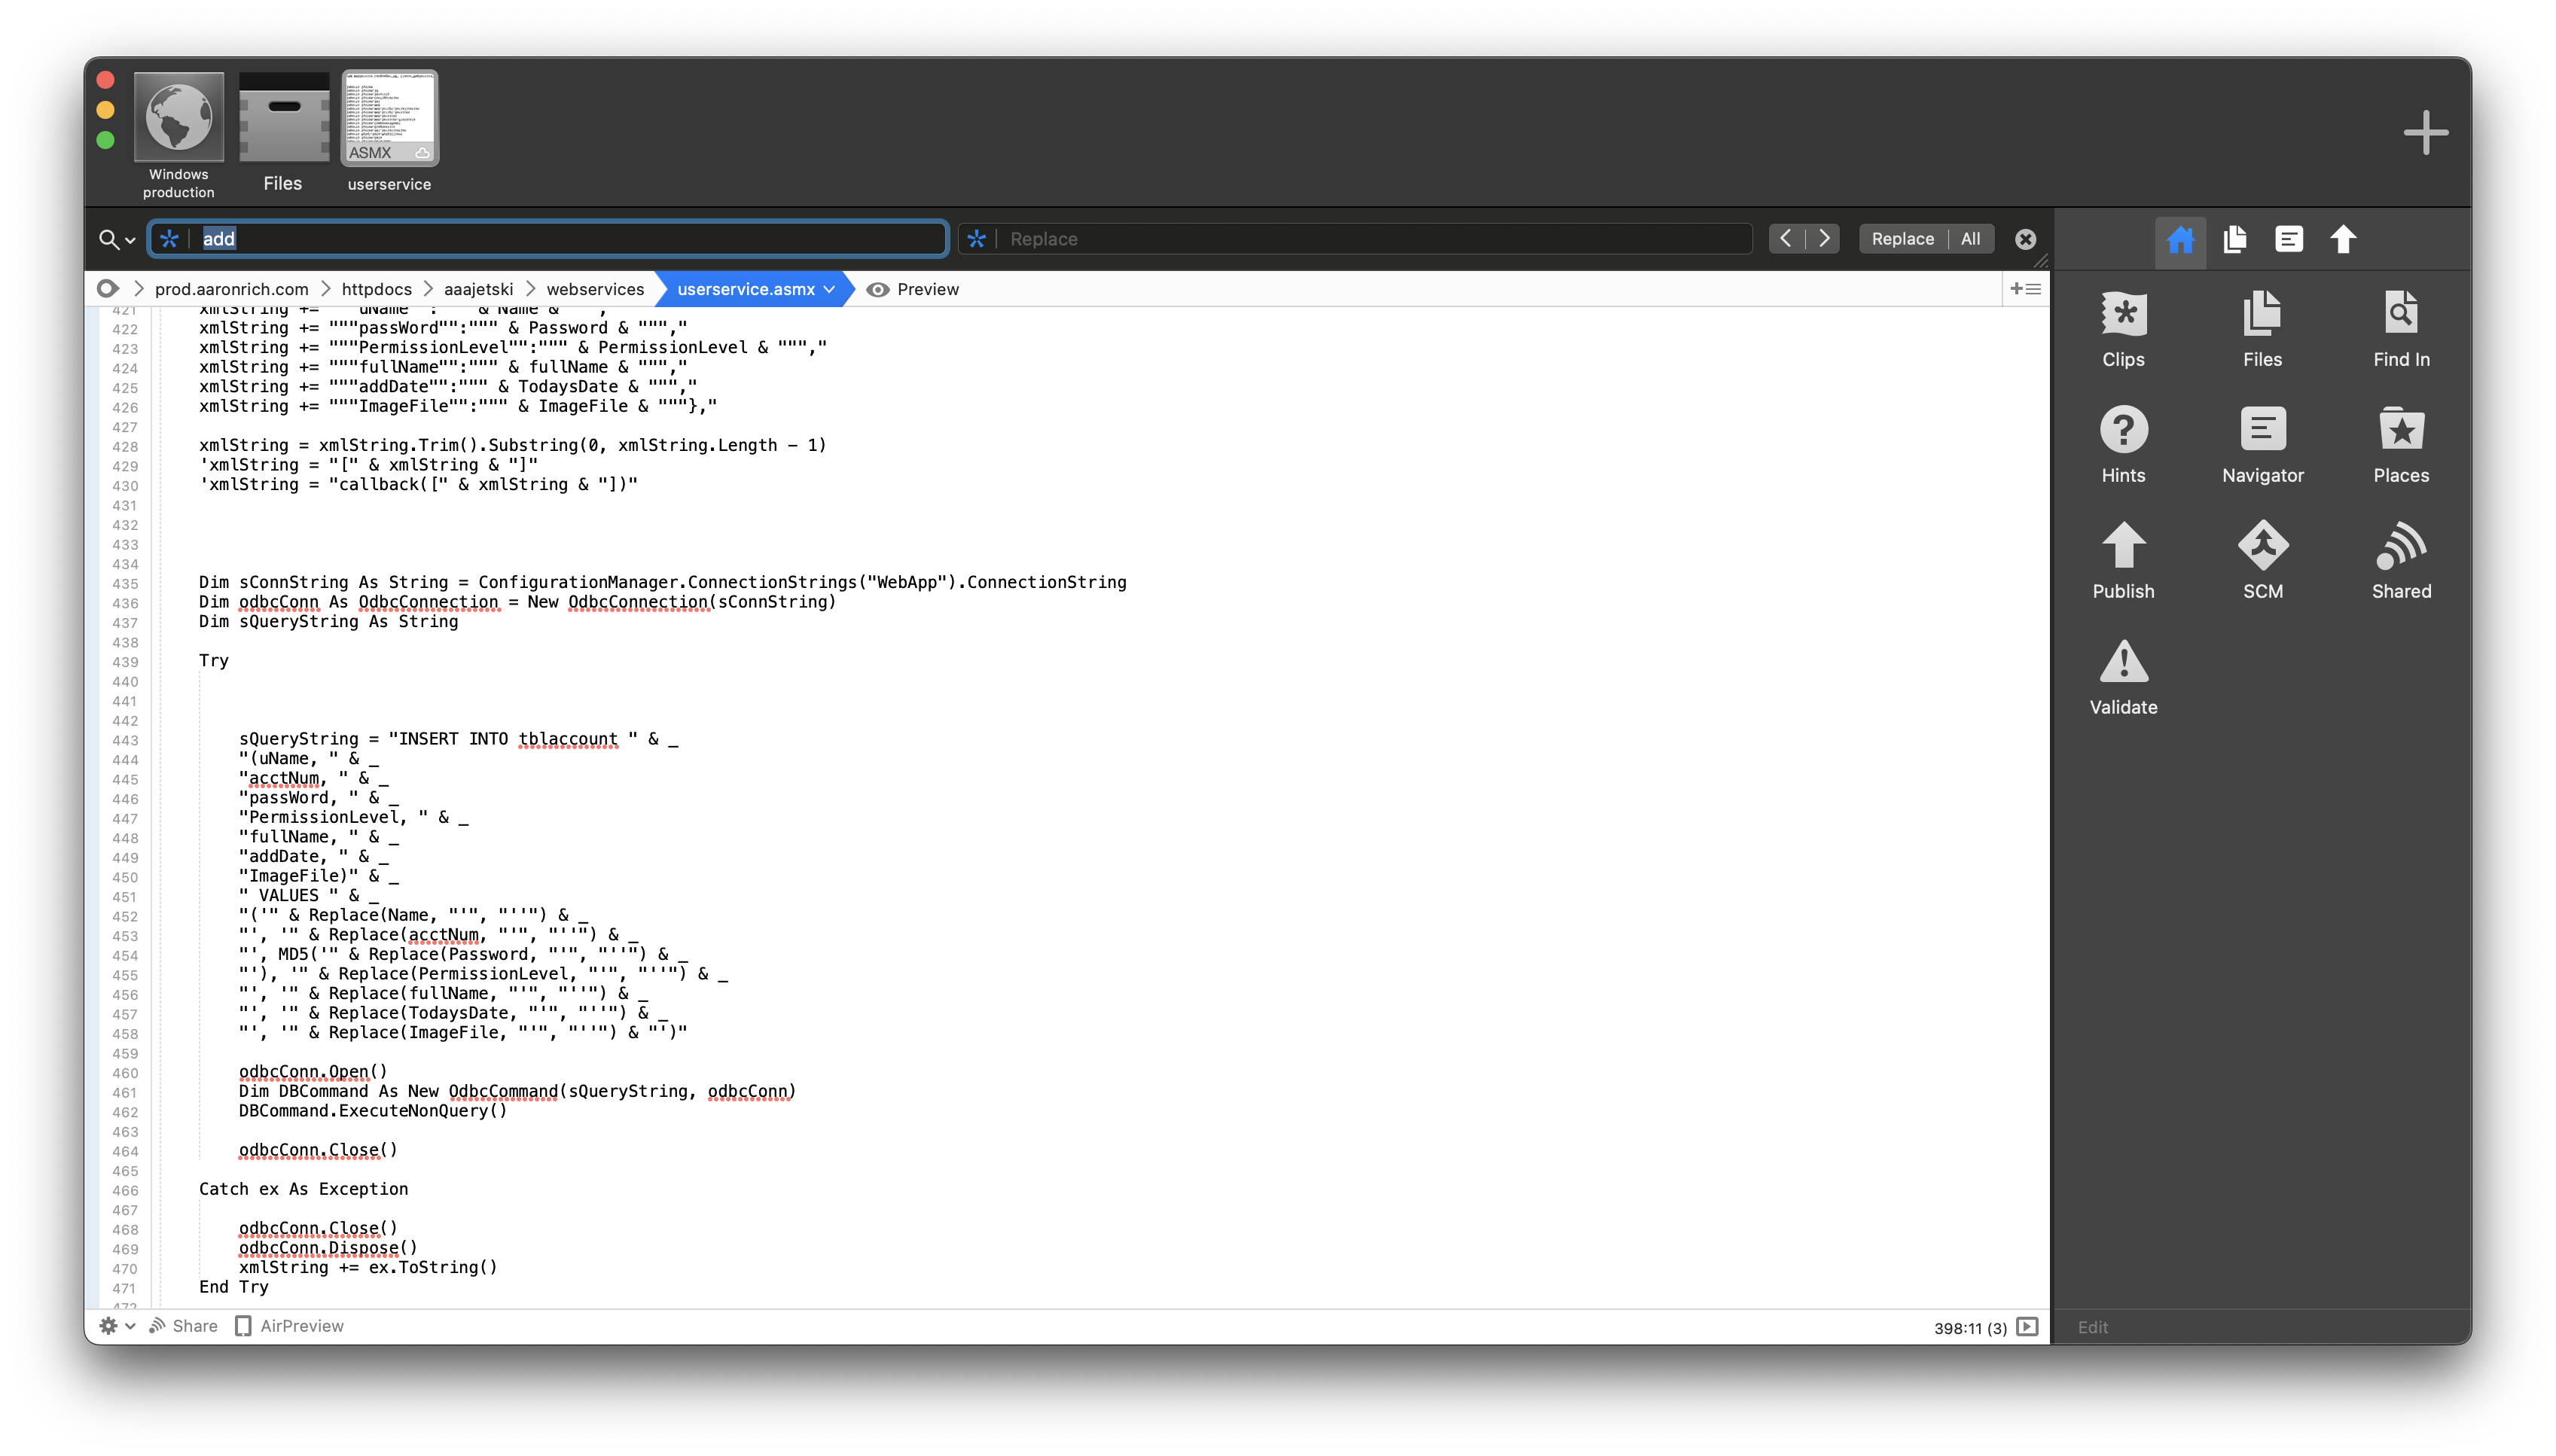Open the Places starred folder icon
The width and height of the screenshot is (2556, 1456).
point(2401,431)
